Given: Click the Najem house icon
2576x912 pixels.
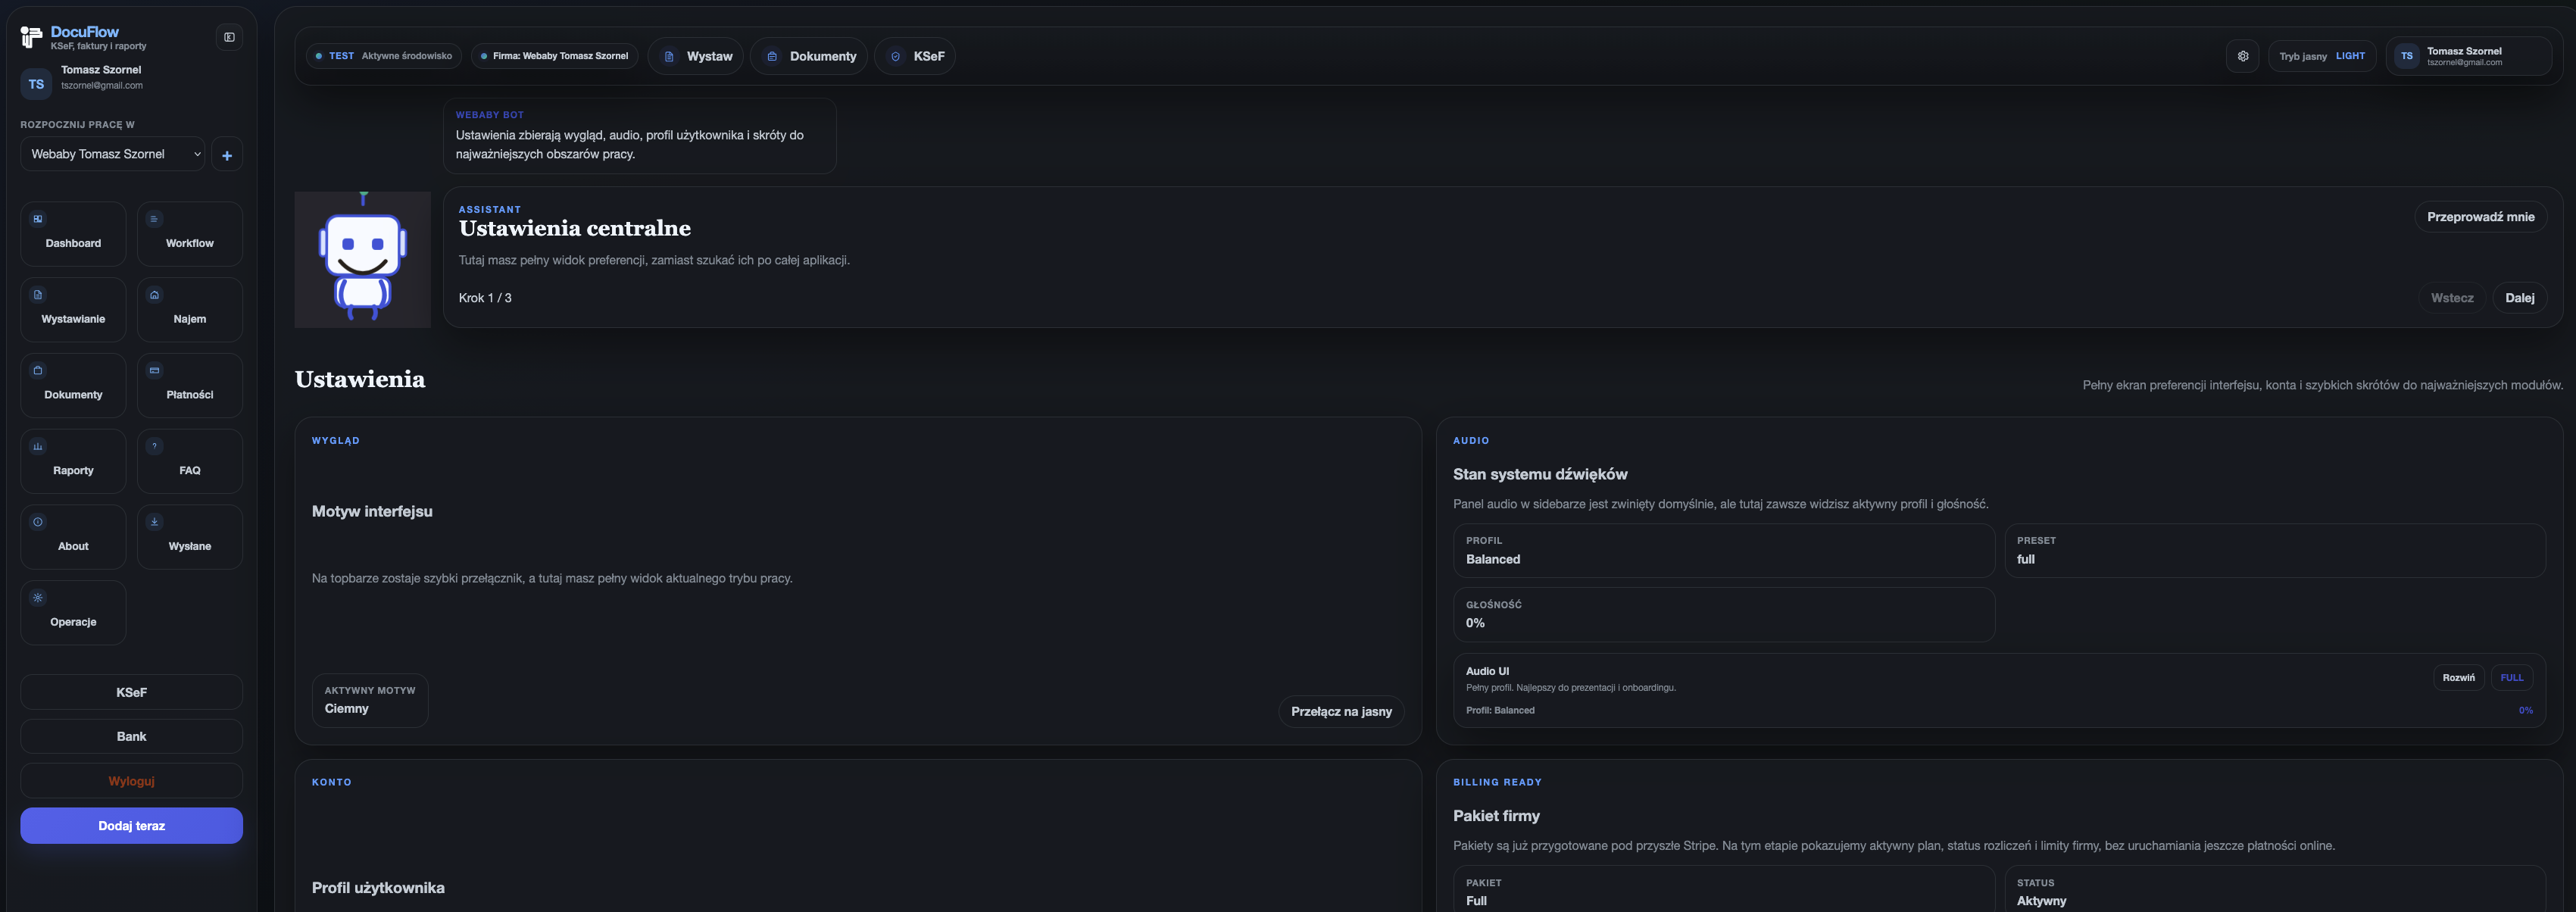Looking at the screenshot, I should [154, 295].
